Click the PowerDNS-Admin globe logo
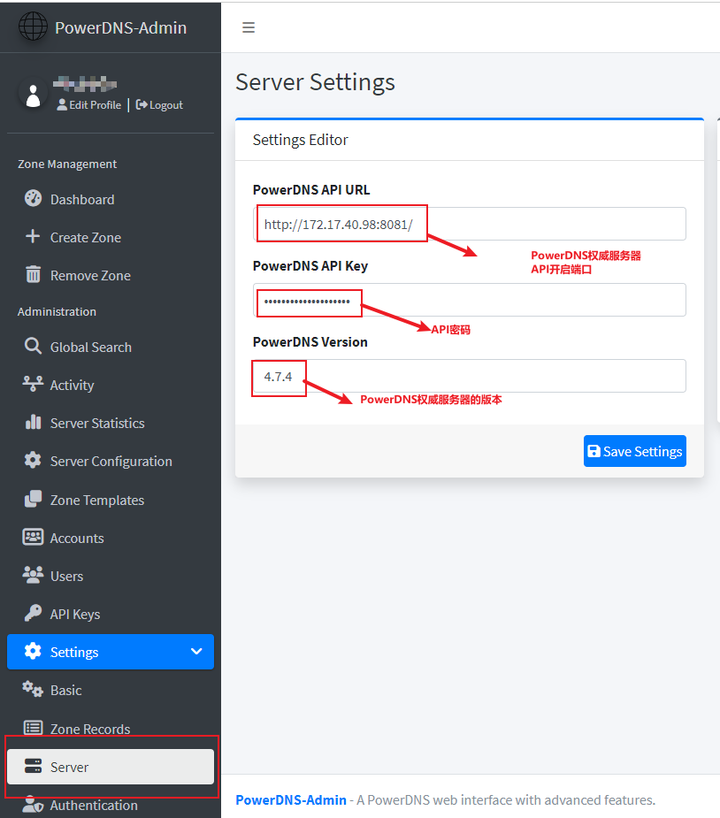720x818 pixels. point(32,26)
